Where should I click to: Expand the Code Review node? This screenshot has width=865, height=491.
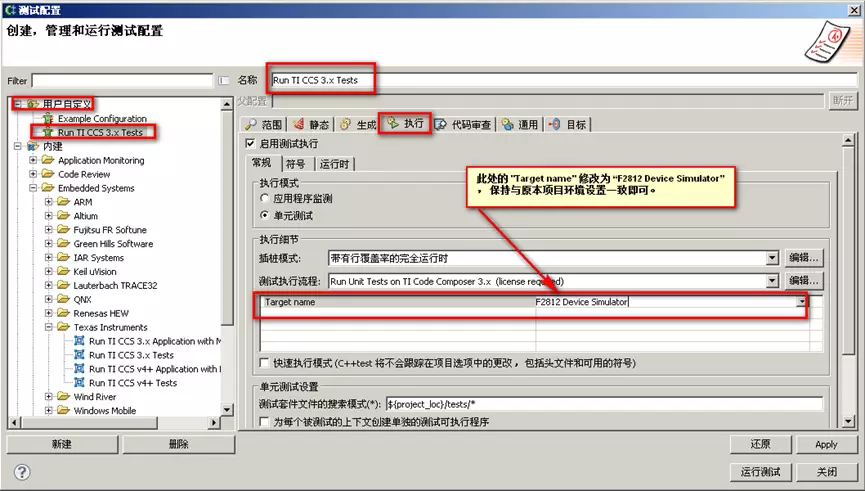tap(33, 174)
